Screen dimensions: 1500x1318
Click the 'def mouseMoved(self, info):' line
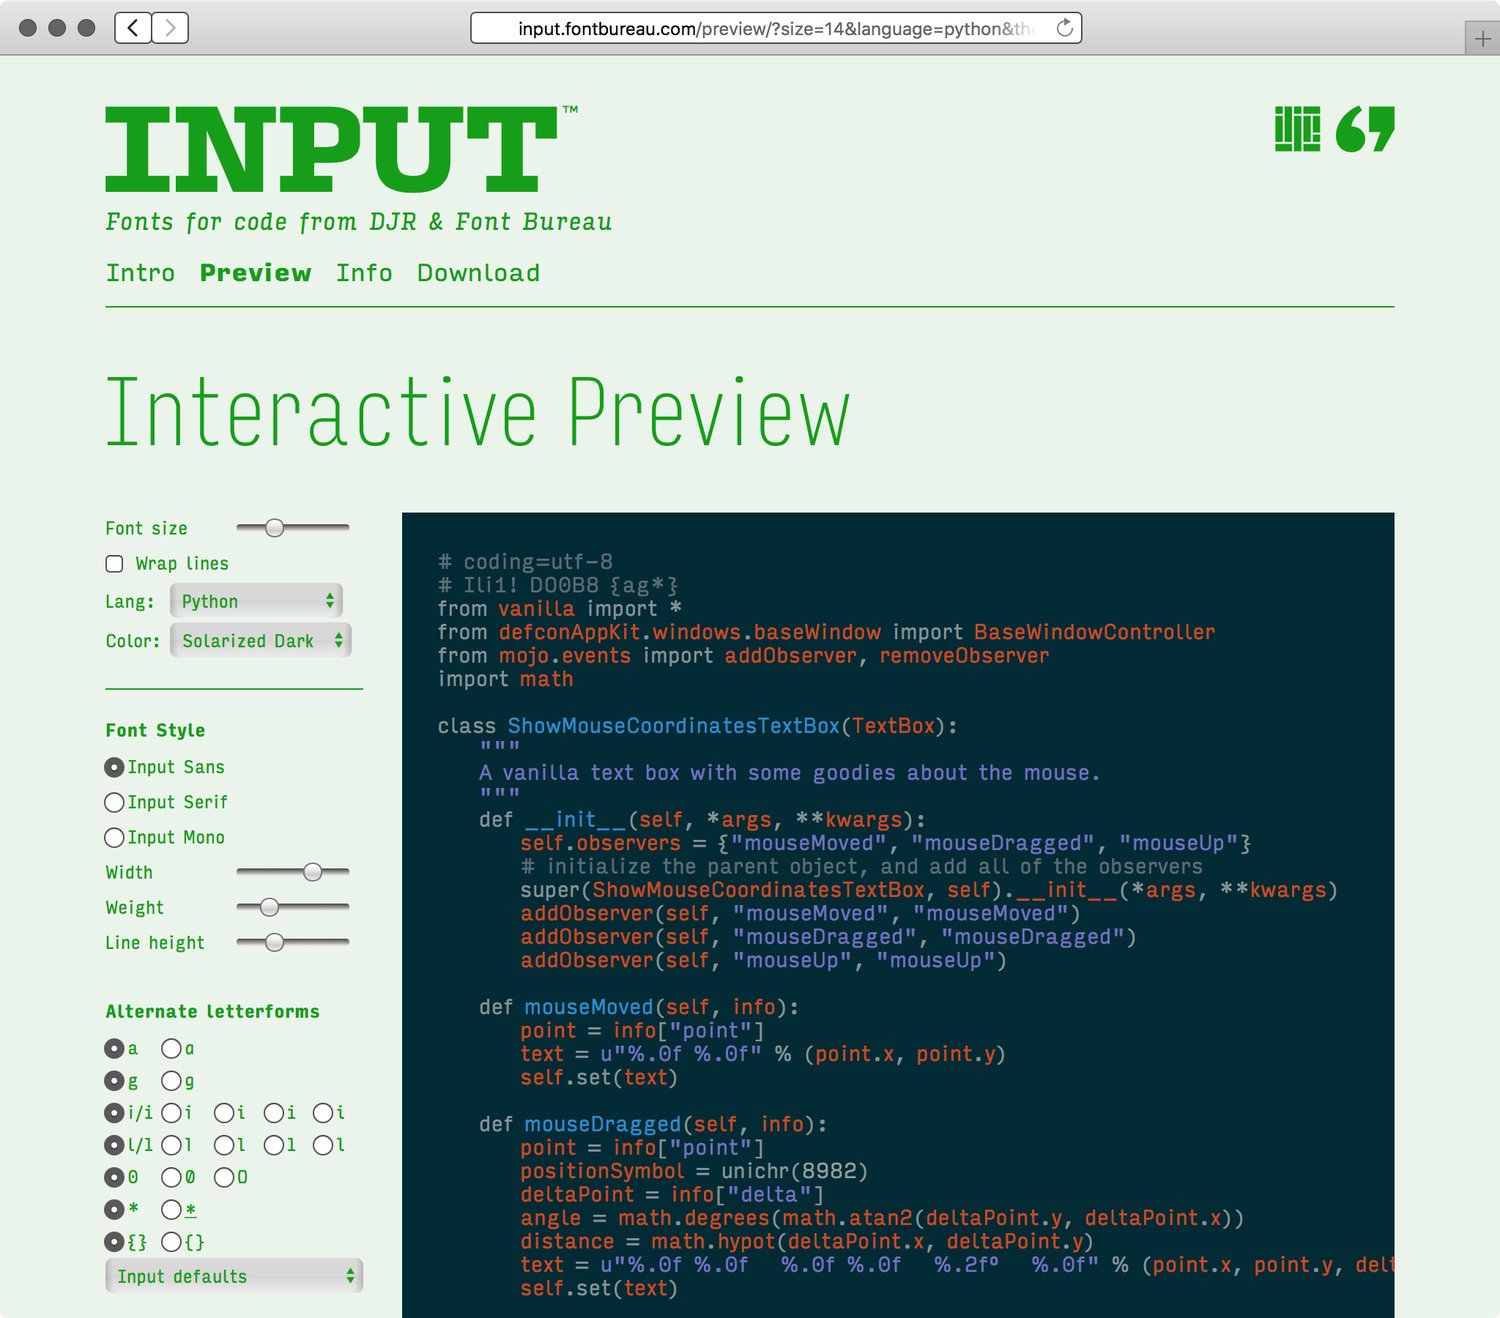[639, 1007]
